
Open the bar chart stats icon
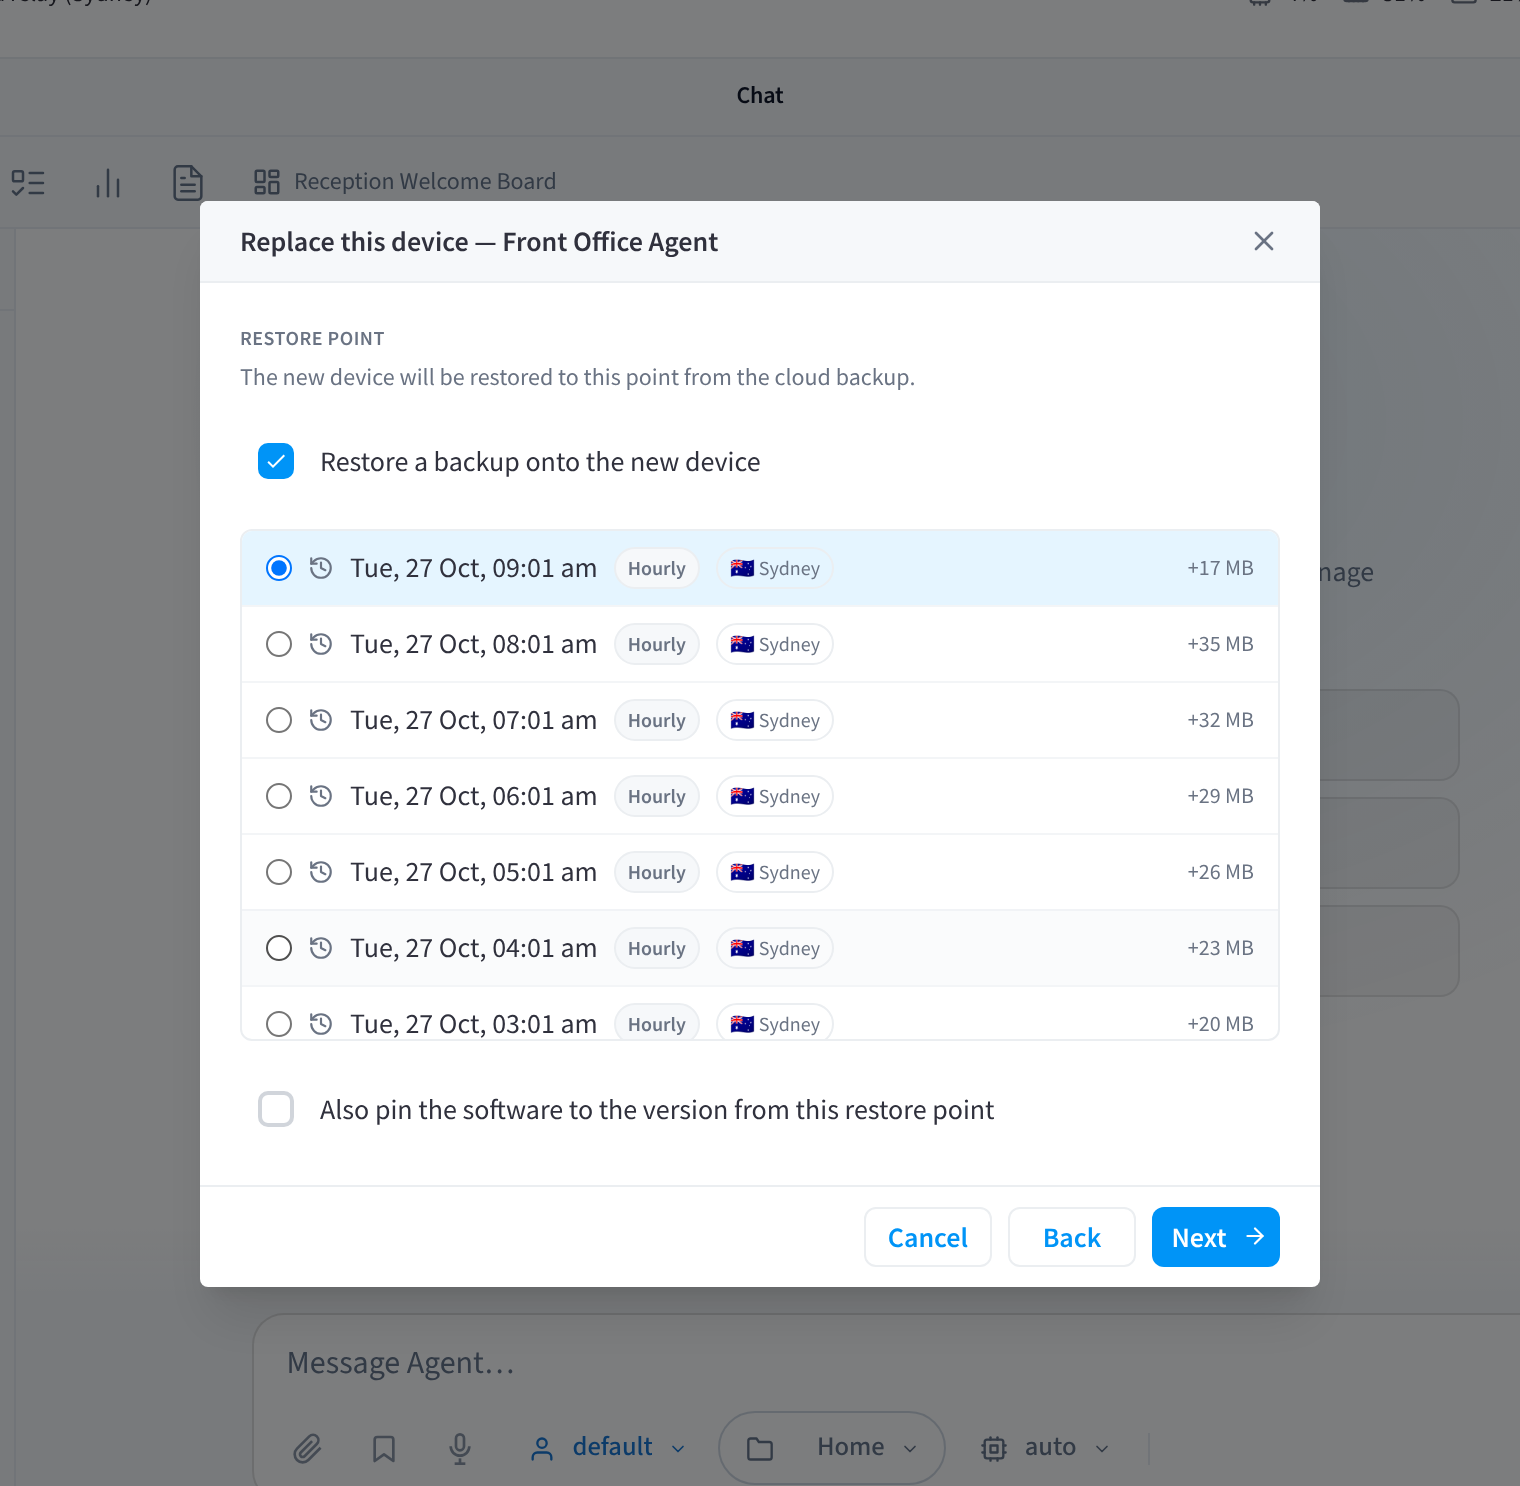[108, 183]
